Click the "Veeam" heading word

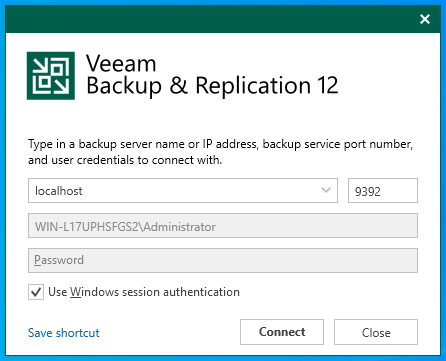pos(121,63)
